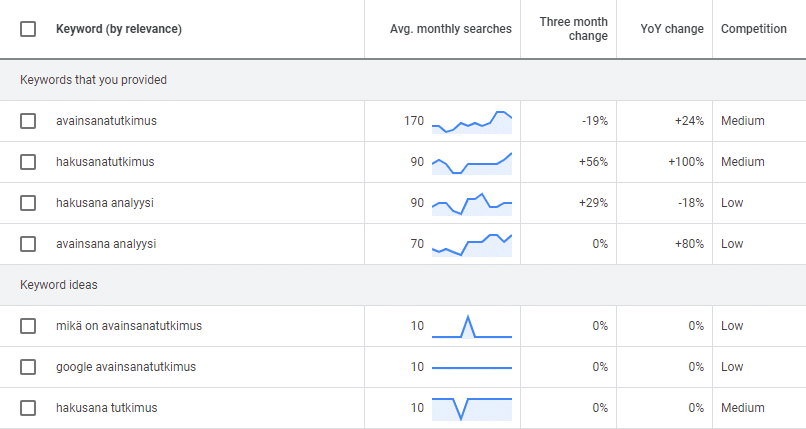Click the -18% YoY change value
Screen dimensions: 806x429
pyautogui.click(x=691, y=203)
